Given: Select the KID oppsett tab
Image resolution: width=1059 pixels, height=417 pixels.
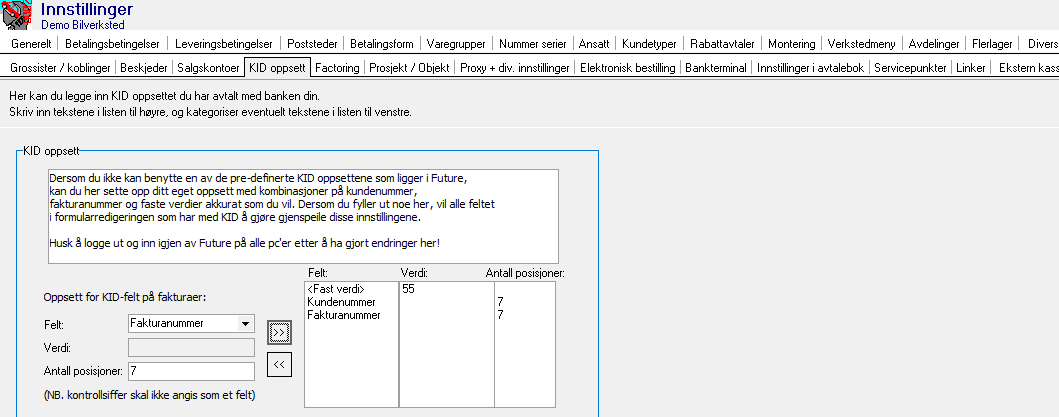Looking at the screenshot, I should (277, 68).
